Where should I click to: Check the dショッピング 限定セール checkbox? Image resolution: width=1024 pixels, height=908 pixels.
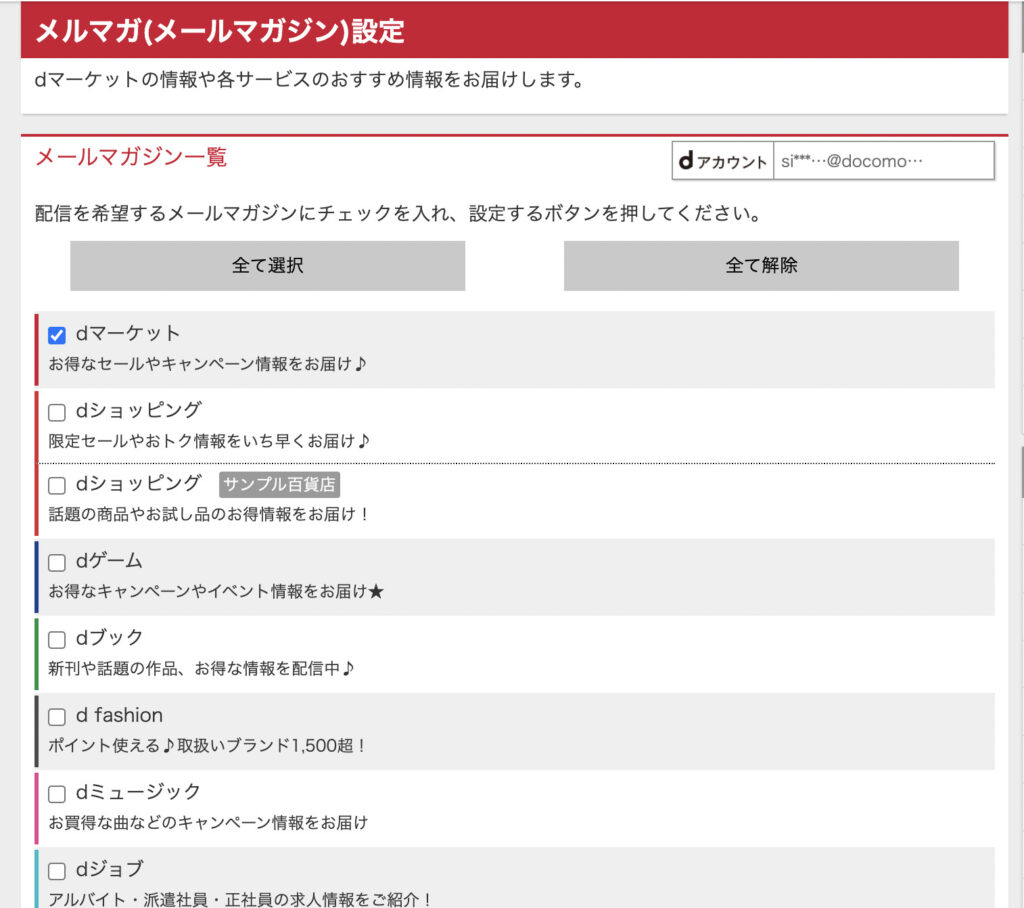point(57,412)
